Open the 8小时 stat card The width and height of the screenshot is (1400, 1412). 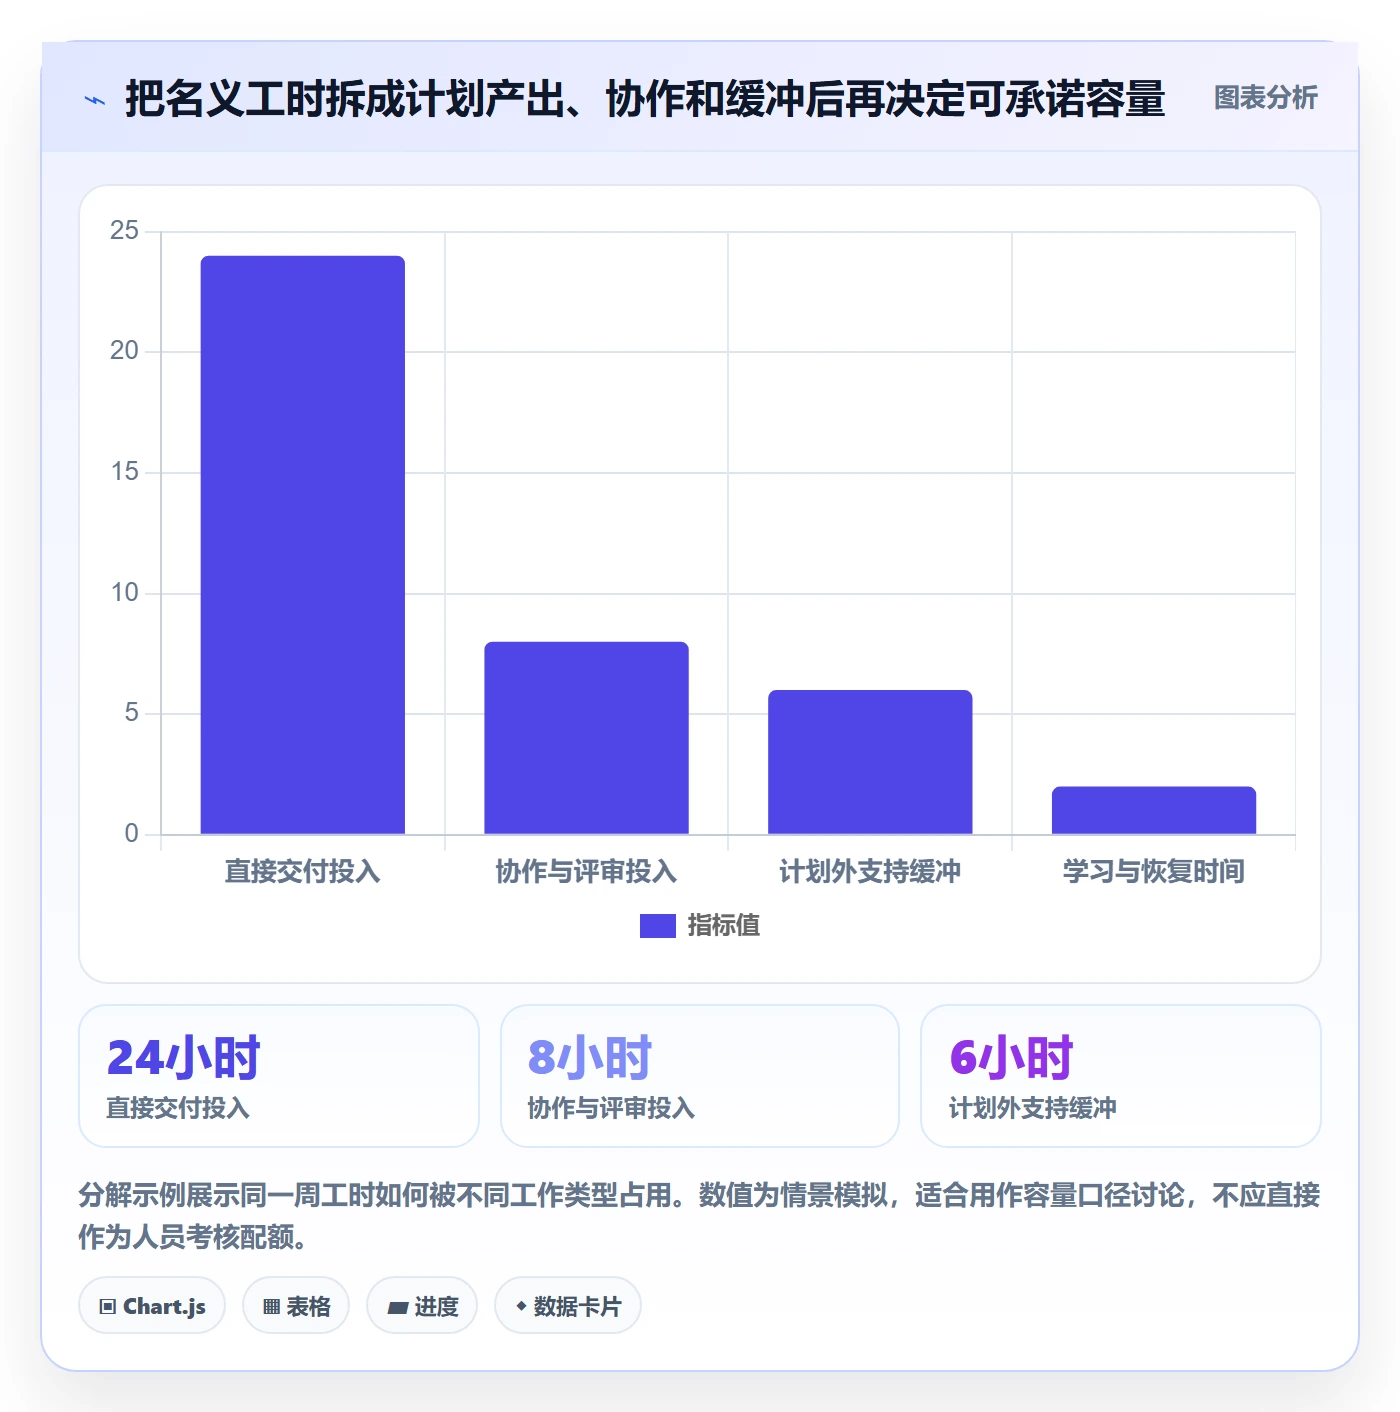[x=700, y=1076]
